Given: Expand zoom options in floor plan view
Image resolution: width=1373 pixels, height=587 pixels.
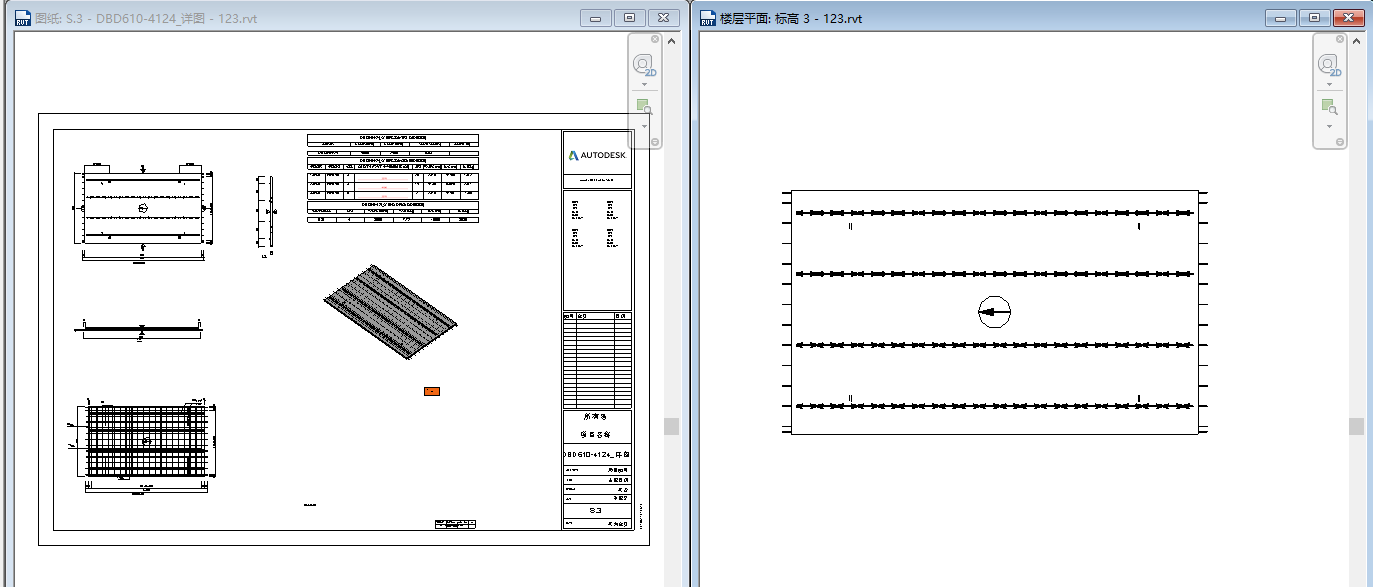Looking at the screenshot, I should point(1328,126).
